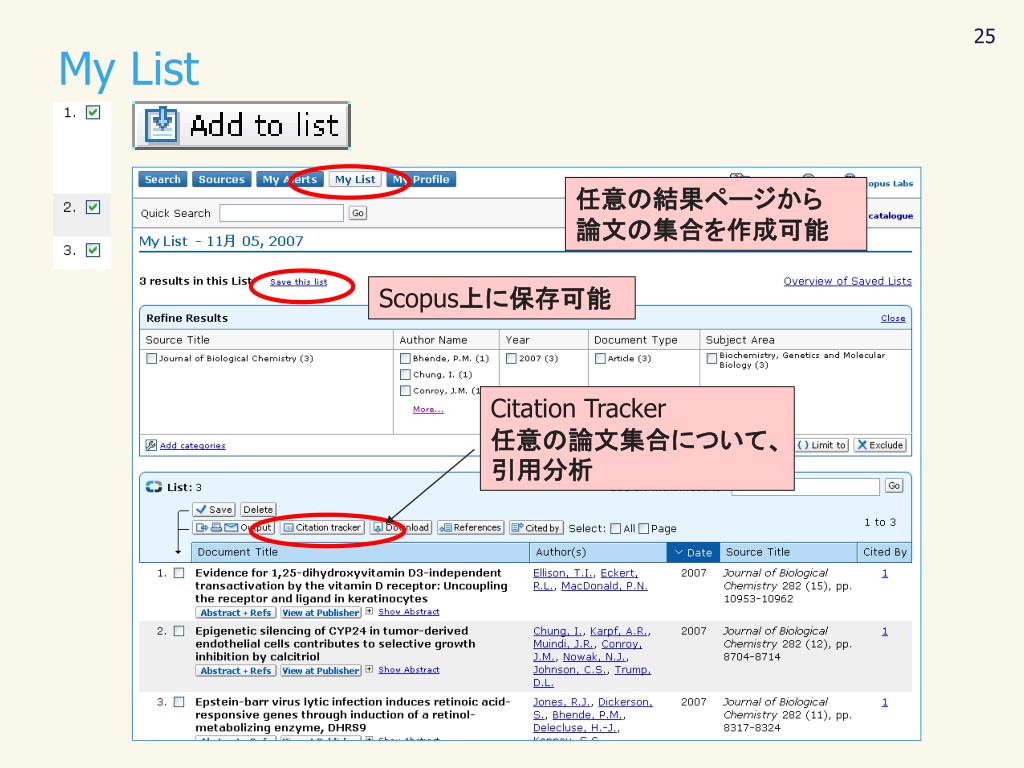Check Journal of Biological Chemistry source filter
Screen dimensions: 1024x768
pyautogui.click(x=152, y=359)
